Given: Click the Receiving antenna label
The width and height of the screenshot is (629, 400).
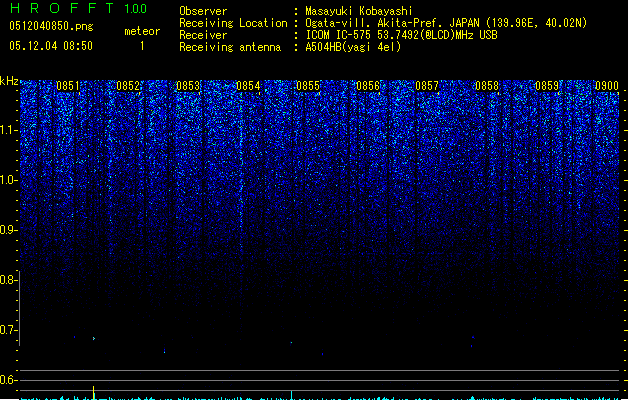Looking at the screenshot, I should point(230,47).
